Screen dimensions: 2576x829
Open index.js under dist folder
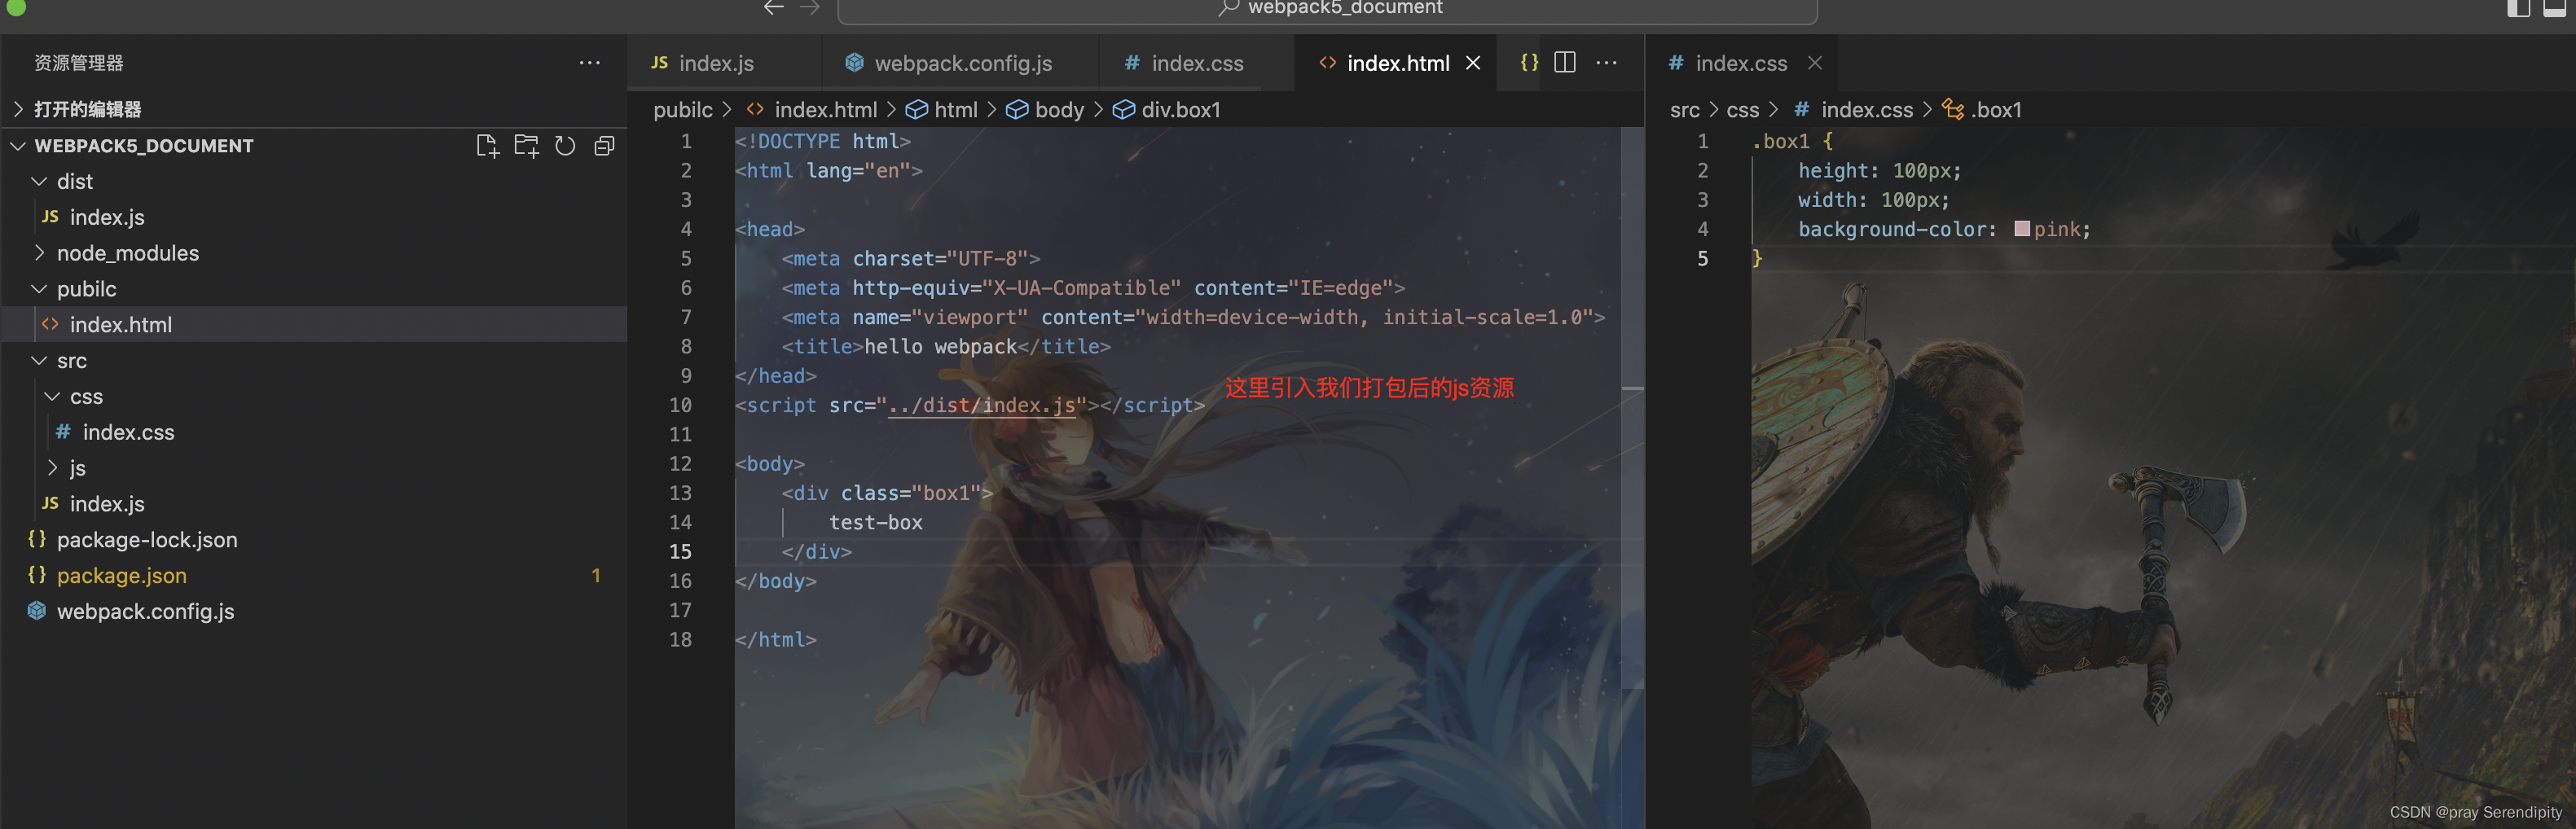(x=313, y=217)
